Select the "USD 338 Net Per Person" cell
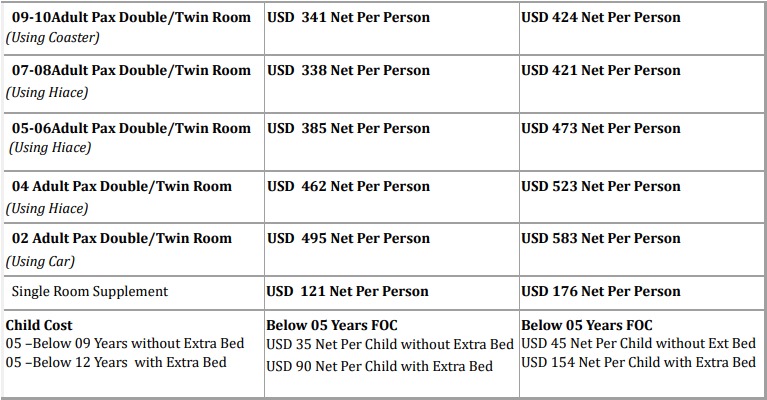The image size is (767, 400). tap(348, 70)
